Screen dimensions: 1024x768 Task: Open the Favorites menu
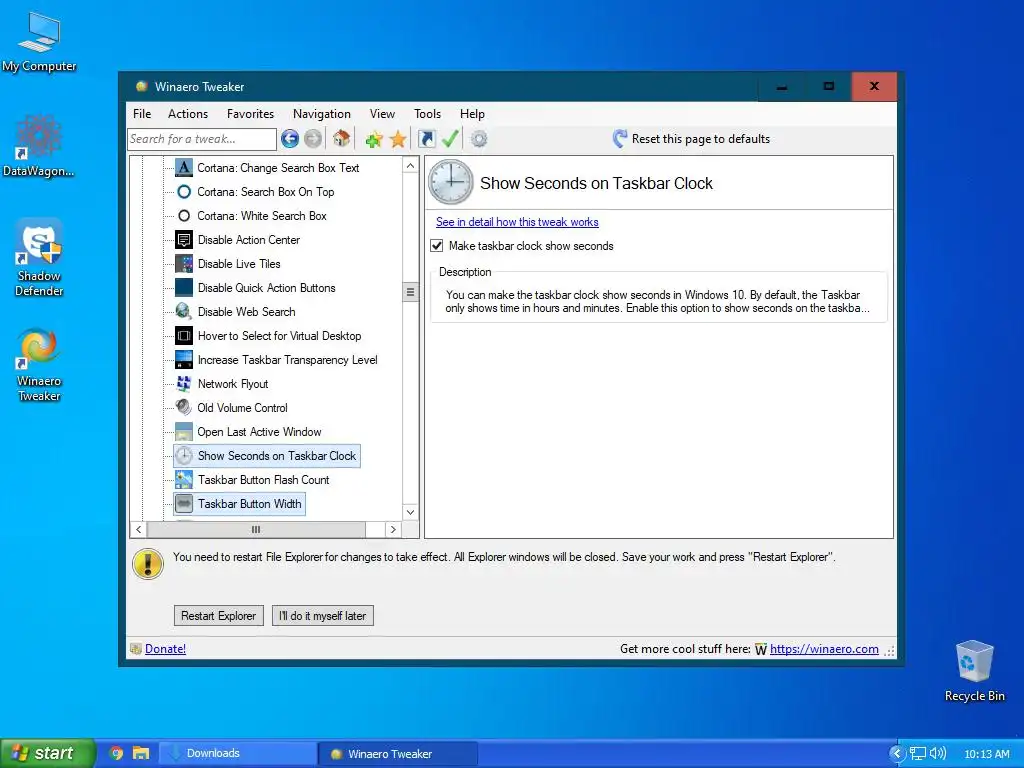[250, 114]
